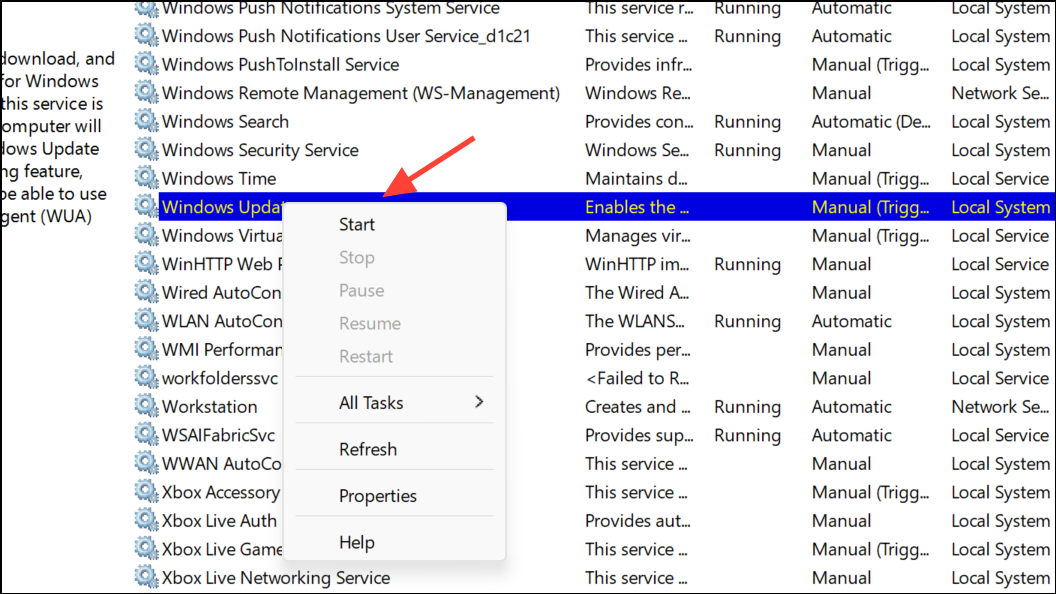Viewport: 1056px width, 594px height.
Task: Click the gear icon beside WSAIFabricSvc
Action: click(x=146, y=434)
